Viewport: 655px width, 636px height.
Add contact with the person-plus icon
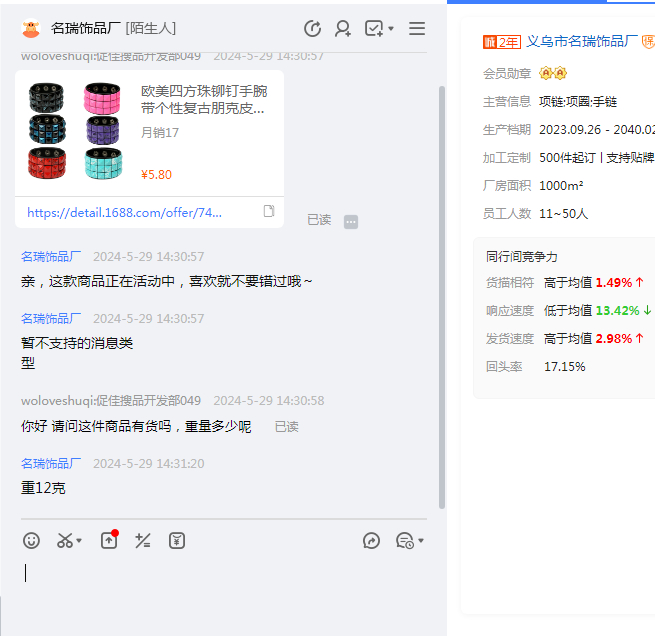[x=343, y=29]
